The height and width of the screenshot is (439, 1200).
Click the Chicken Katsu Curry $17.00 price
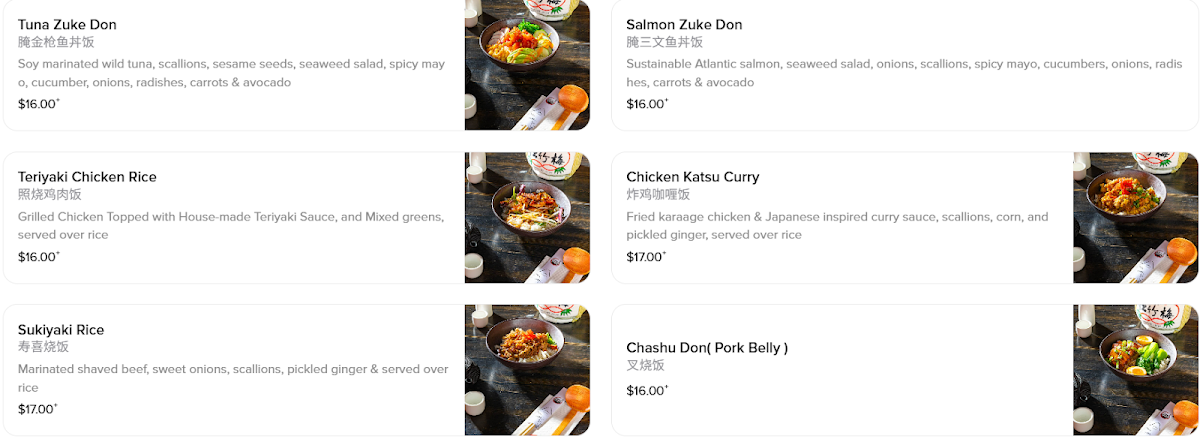[x=645, y=257]
